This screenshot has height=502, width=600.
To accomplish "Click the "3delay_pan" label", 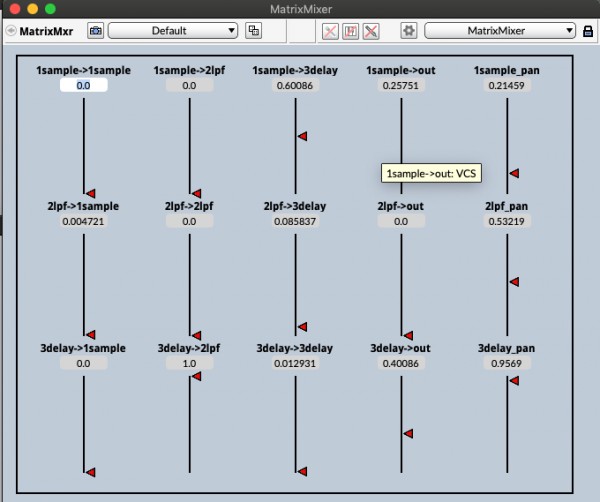I will 507,348.
